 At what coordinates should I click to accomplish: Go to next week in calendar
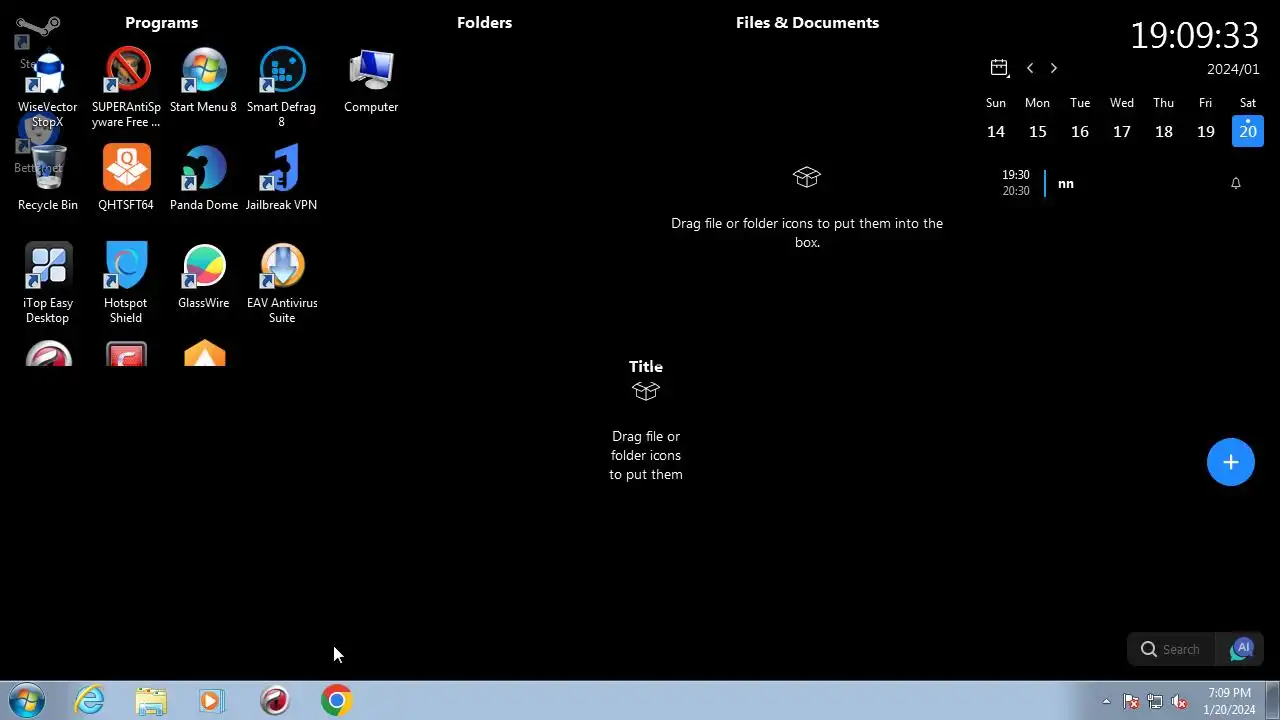pos(1053,68)
